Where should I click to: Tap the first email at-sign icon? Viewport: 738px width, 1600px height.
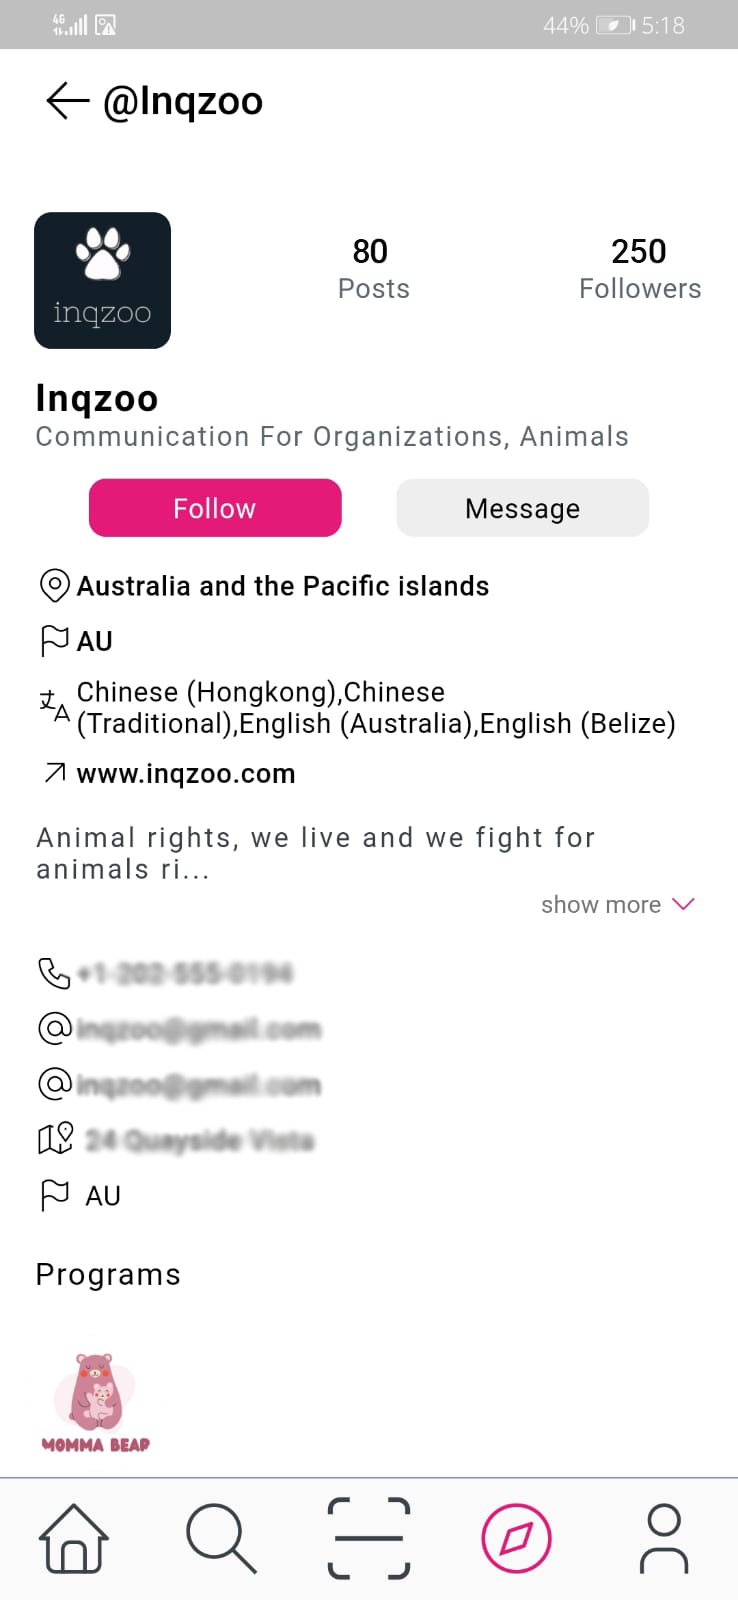(x=55, y=1028)
